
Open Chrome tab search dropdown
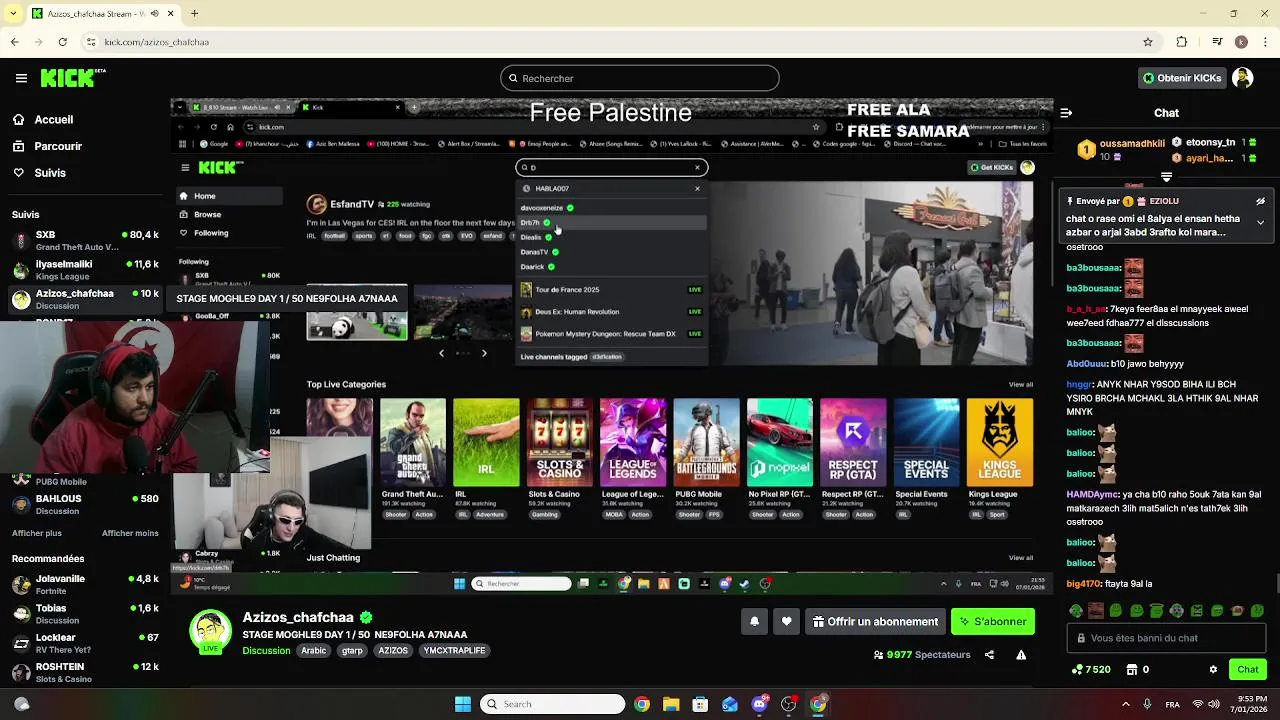tap(11, 14)
